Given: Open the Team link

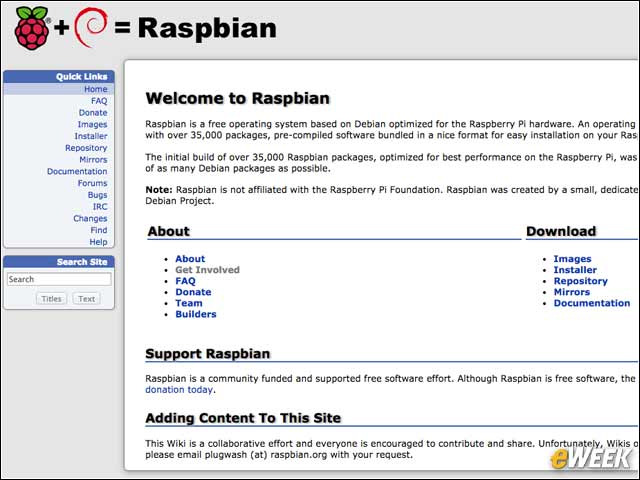Looking at the screenshot, I should pyautogui.click(x=188, y=303).
